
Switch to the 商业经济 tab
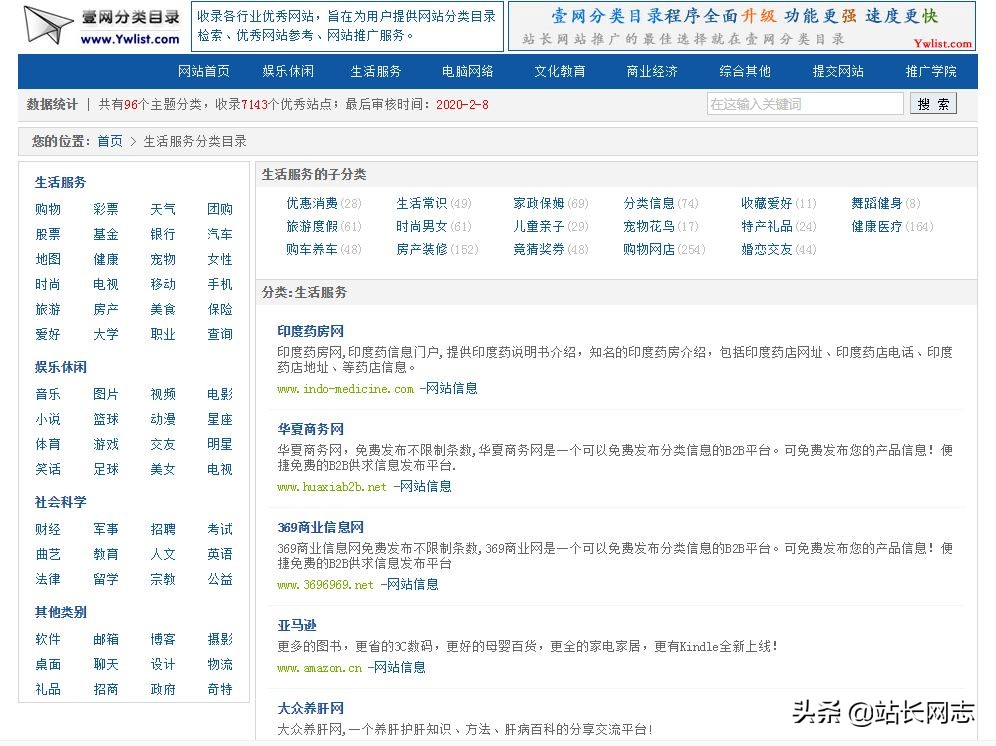651,71
